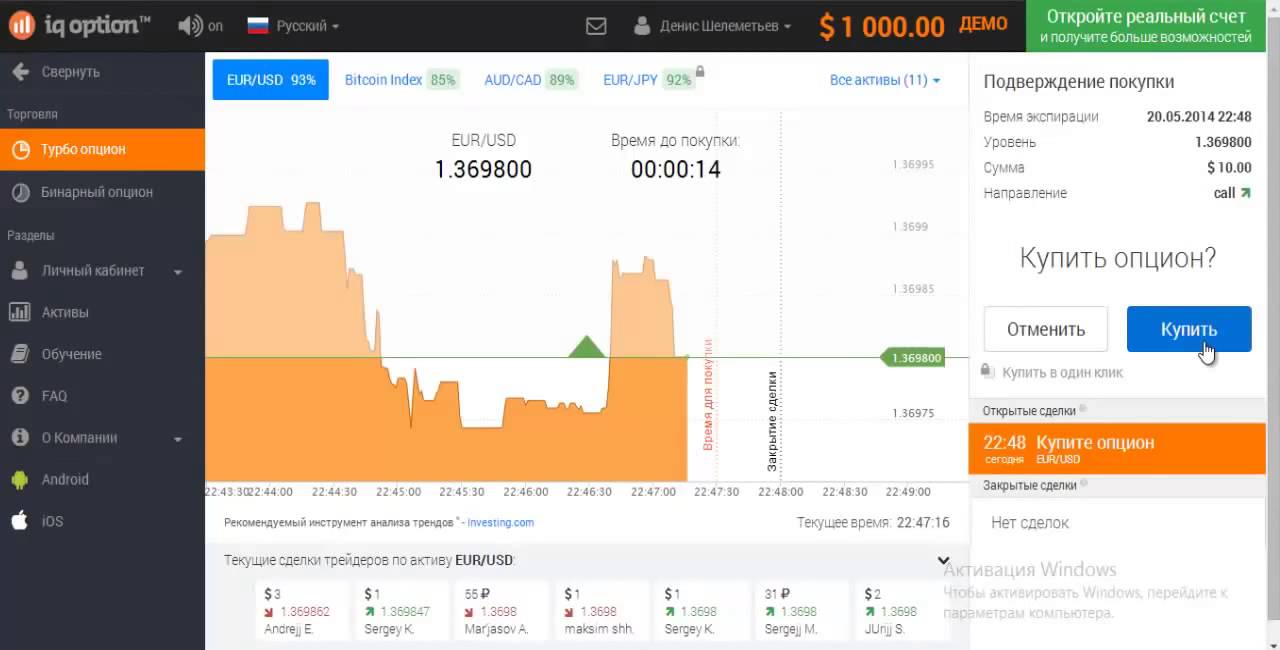
Task: Click Отменить button
Action: coord(1046,329)
